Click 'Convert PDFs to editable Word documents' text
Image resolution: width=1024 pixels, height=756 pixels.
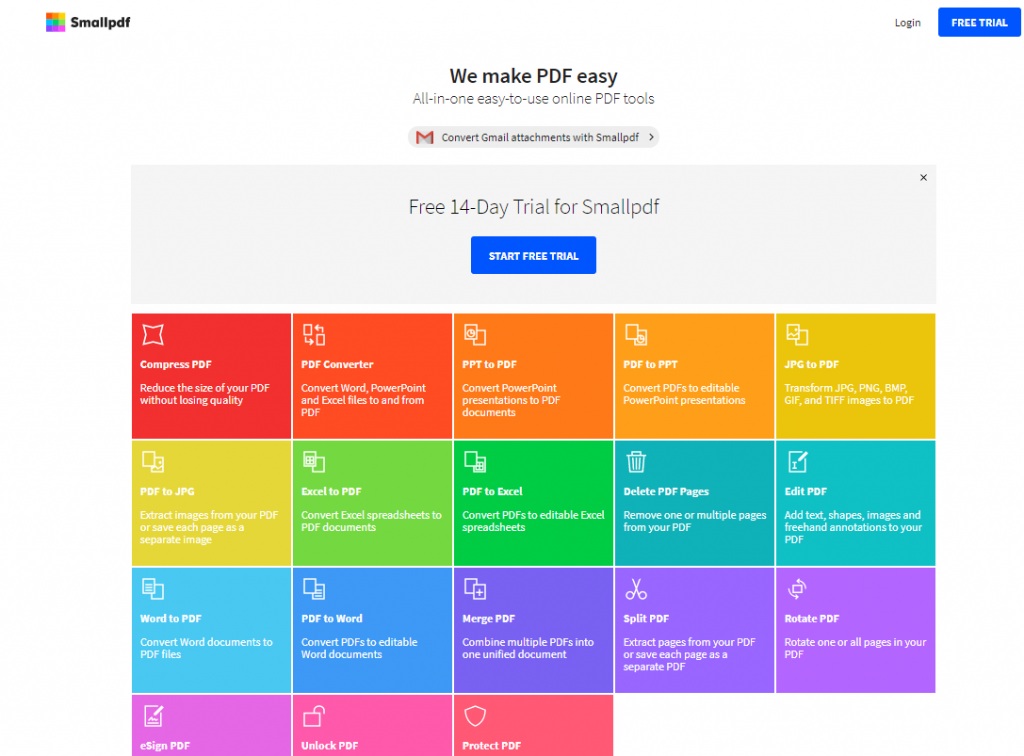tap(359, 648)
